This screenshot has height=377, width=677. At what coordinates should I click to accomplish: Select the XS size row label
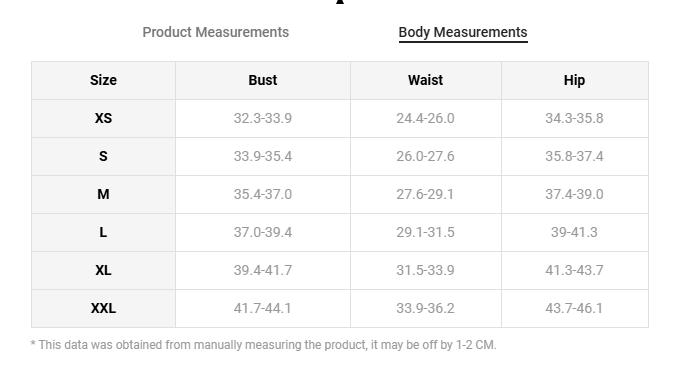tap(103, 118)
